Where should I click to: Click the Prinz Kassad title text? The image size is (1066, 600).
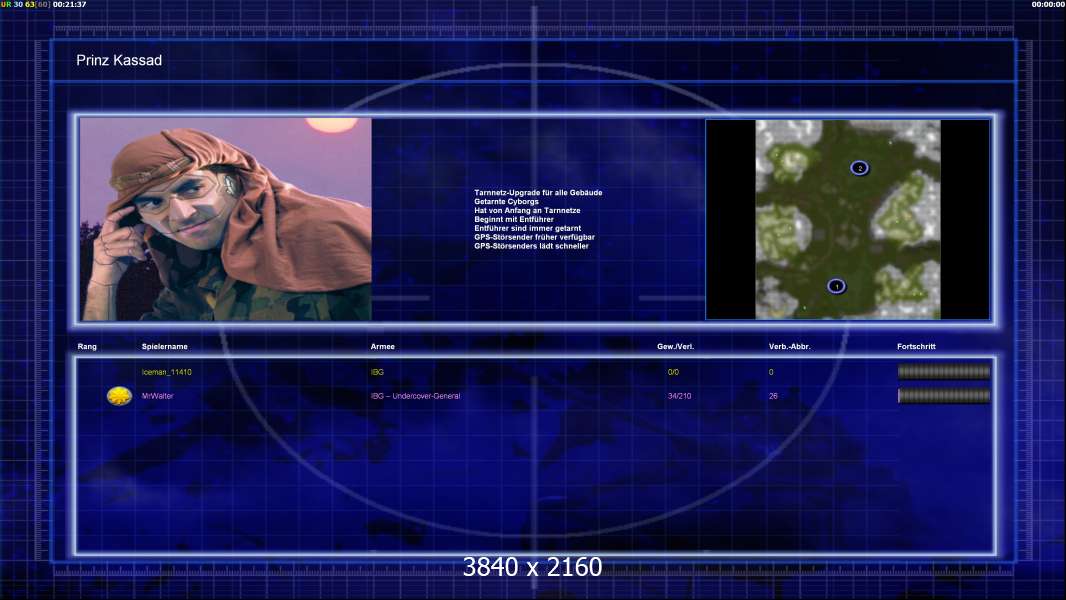pyautogui.click(x=119, y=60)
